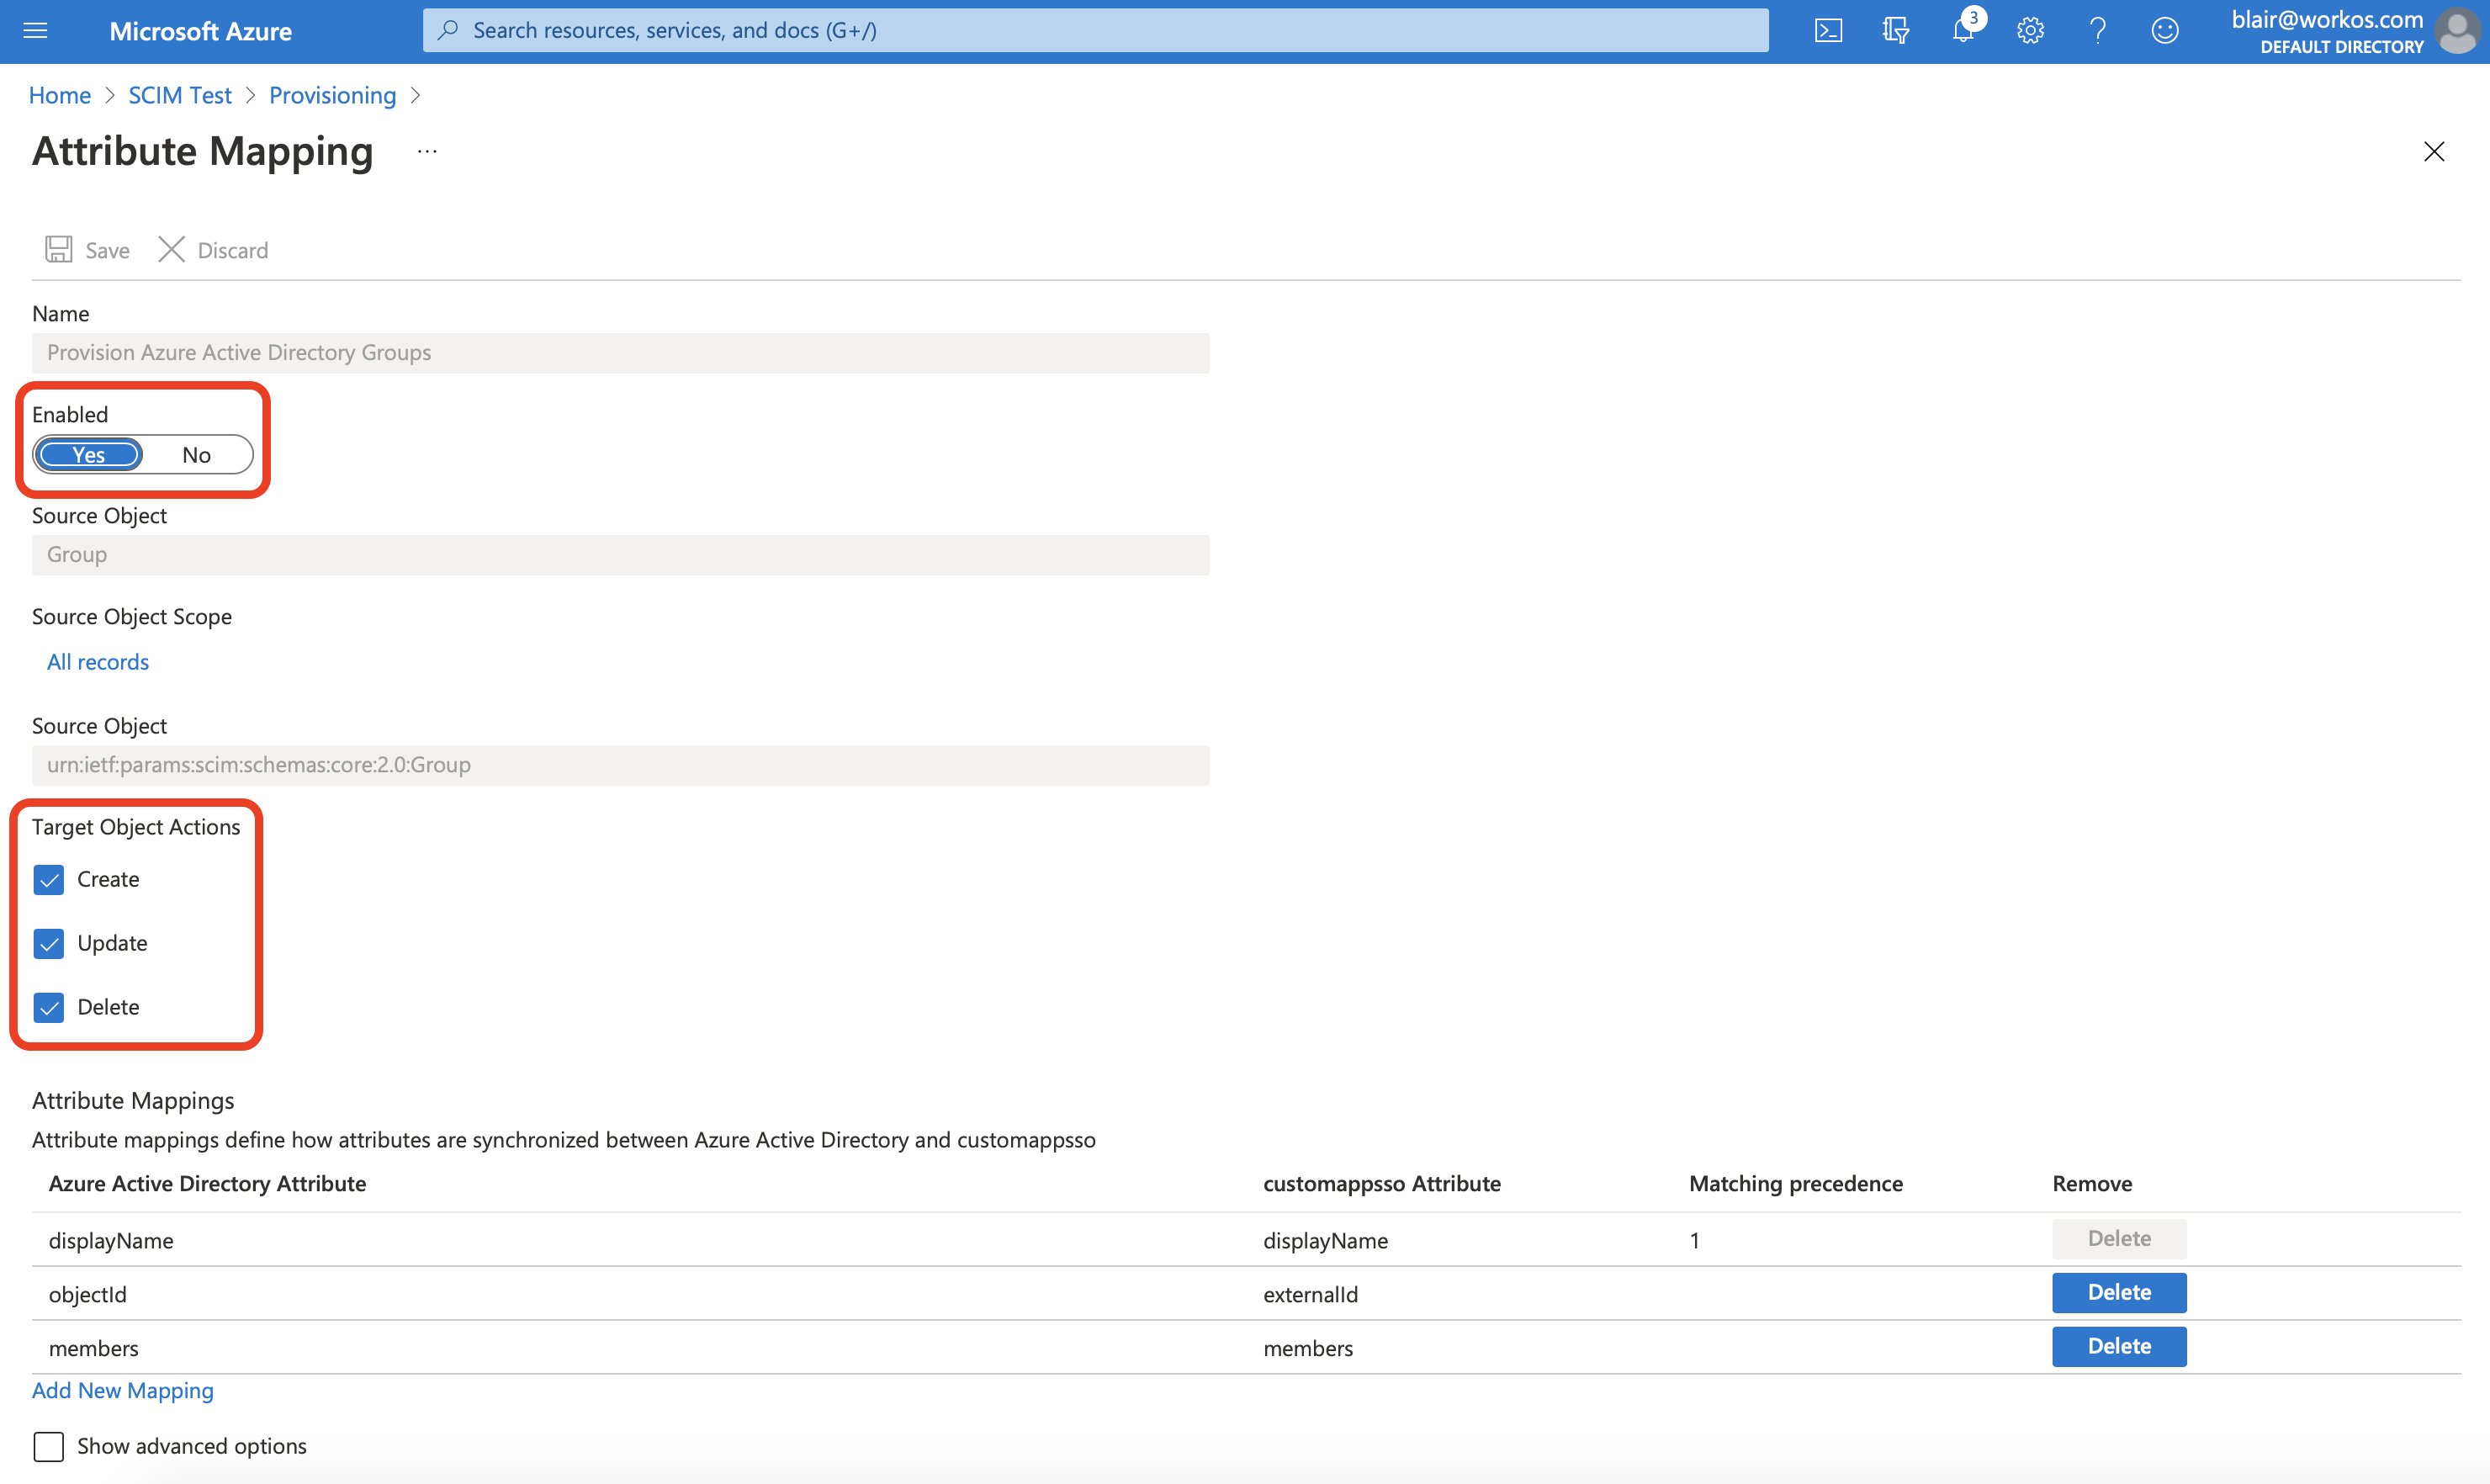This screenshot has height=1484, width=2490.
Task: Click Add New Mapping link
Action: tap(123, 1390)
